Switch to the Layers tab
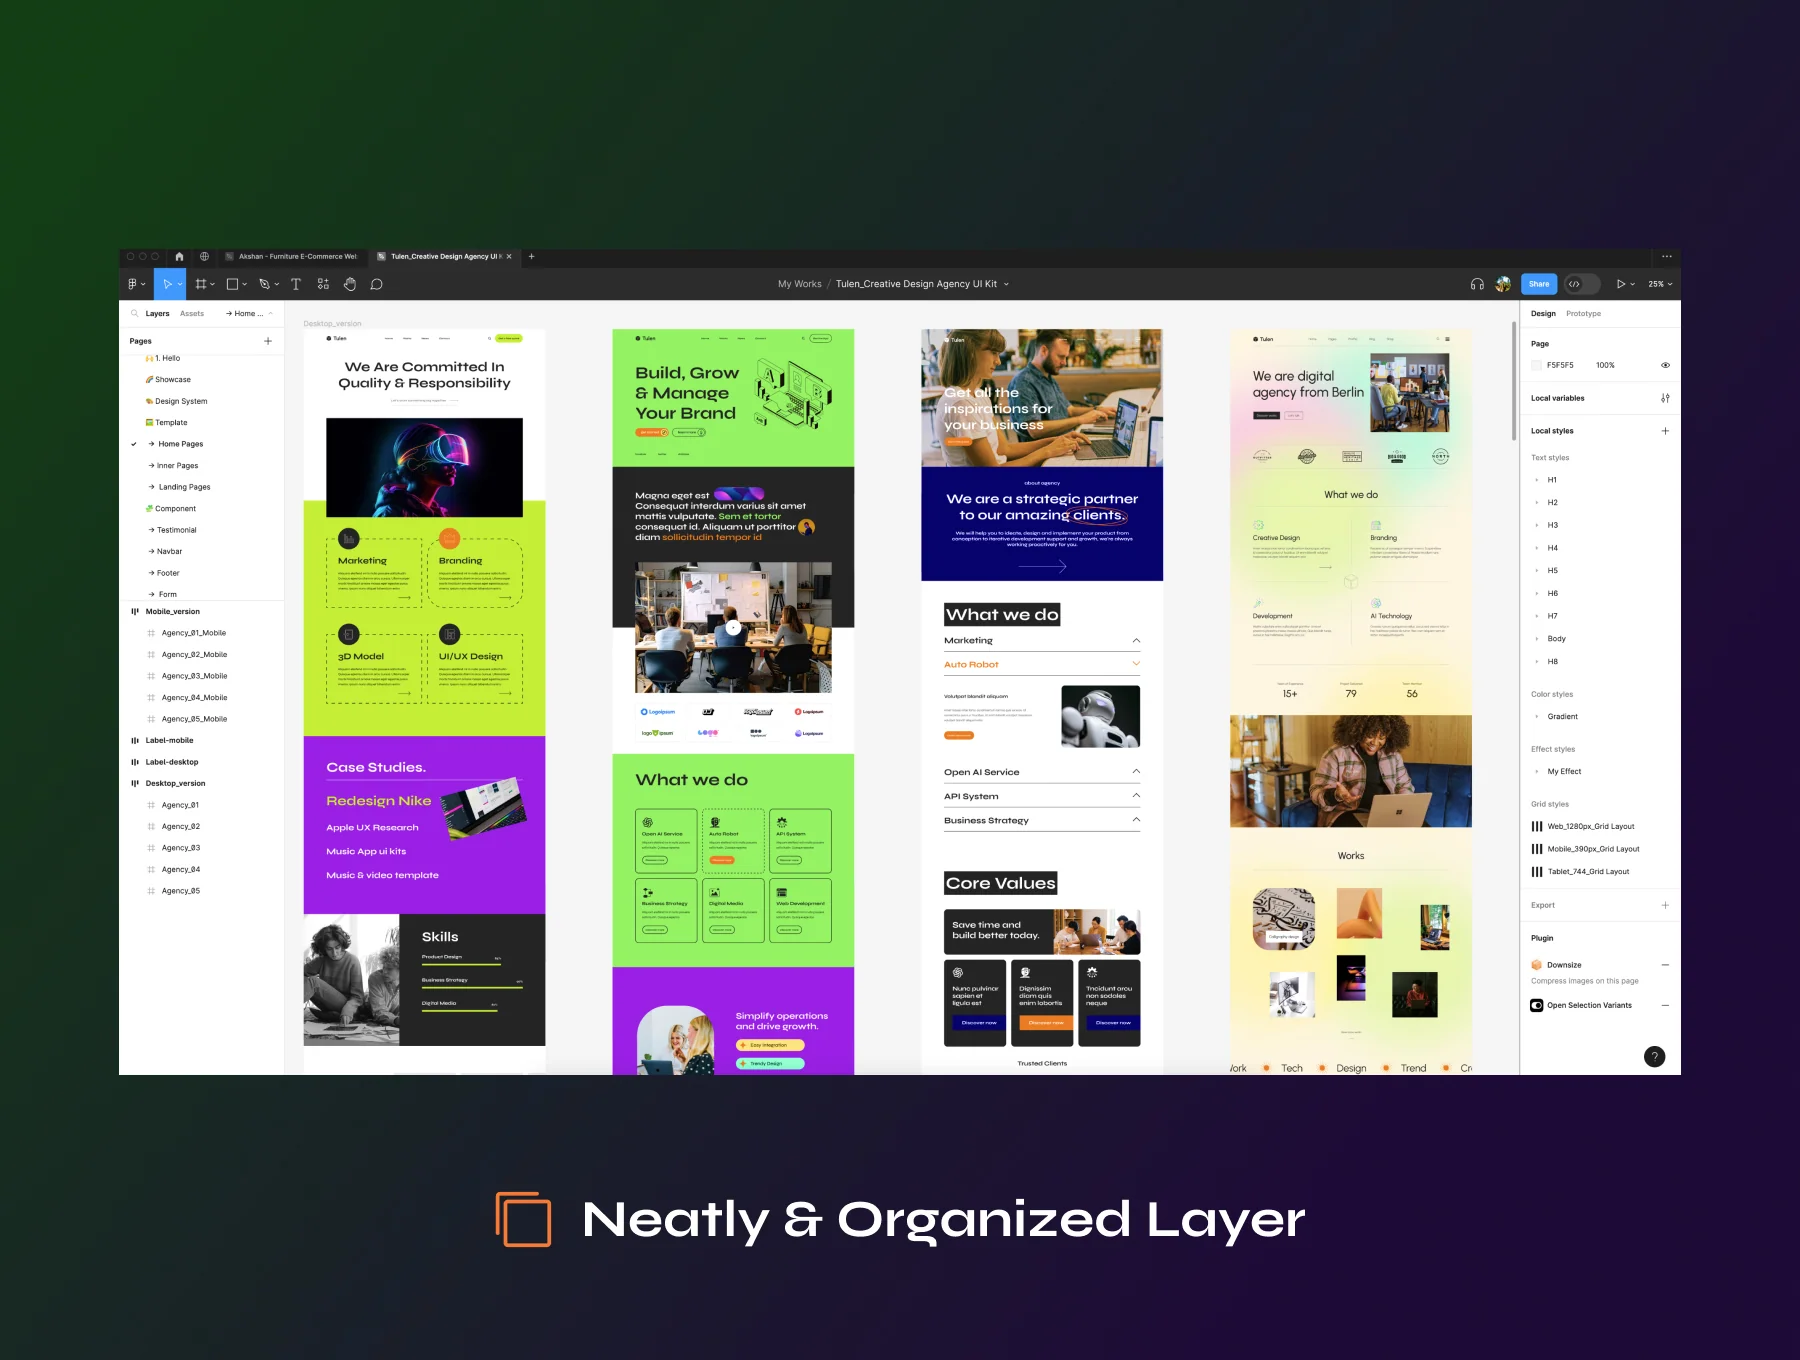The width and height of the screenshot is (1800, 1360). pos(157,313)
